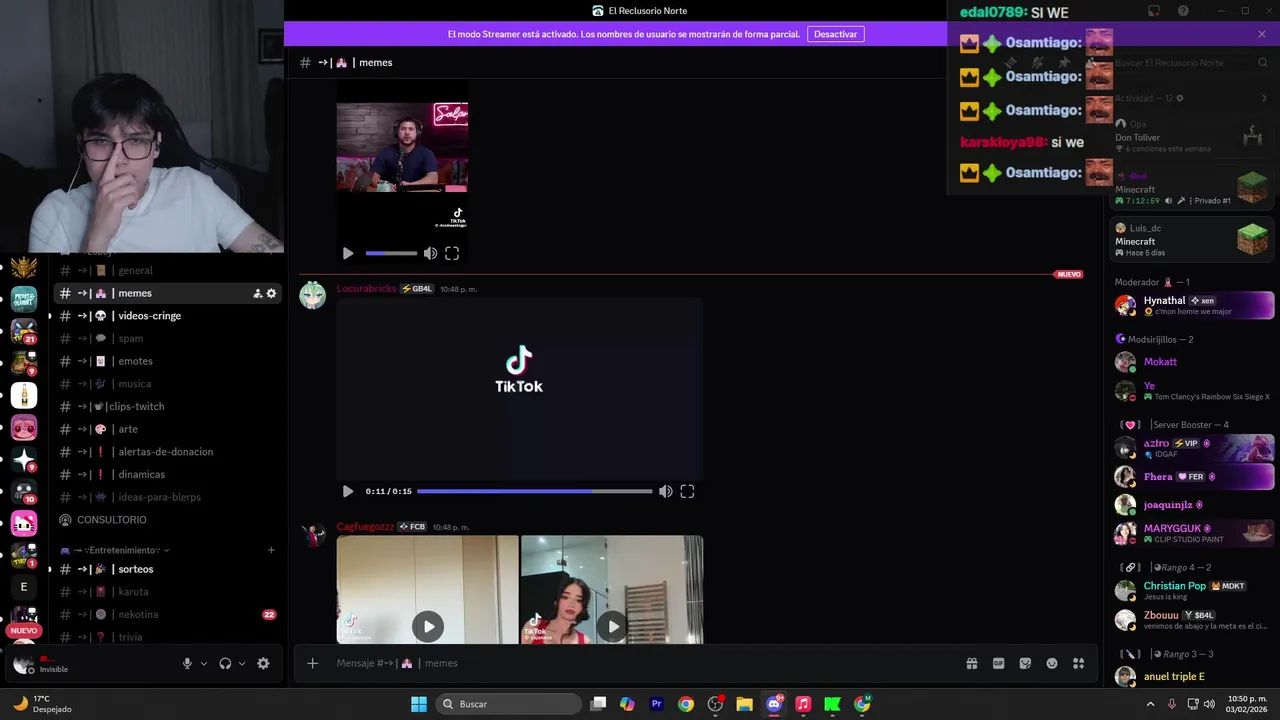The height and width of the screenshot is (720, 1280).
Task: Open the dinamicas channel
Action: (x=166, y=474)
